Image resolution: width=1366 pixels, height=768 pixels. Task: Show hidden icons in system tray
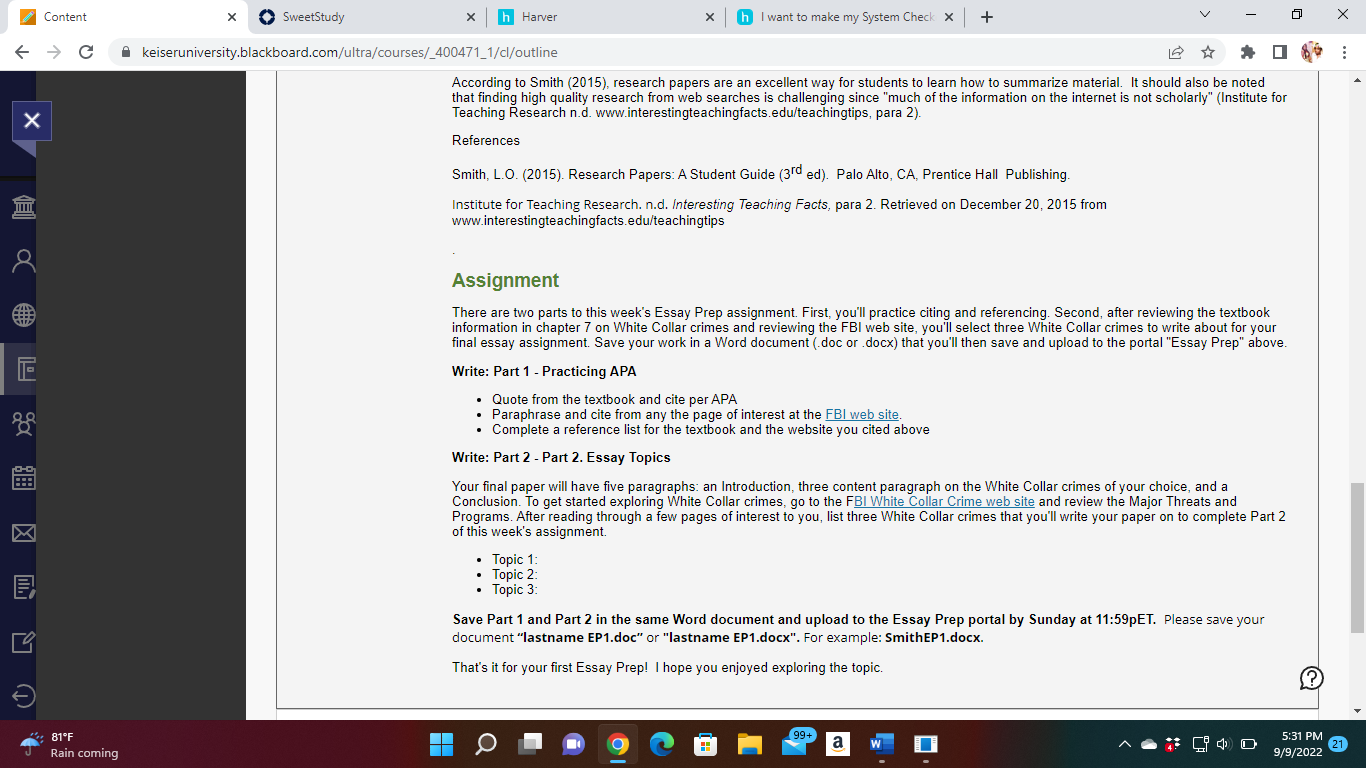[x=1123, y=745]
